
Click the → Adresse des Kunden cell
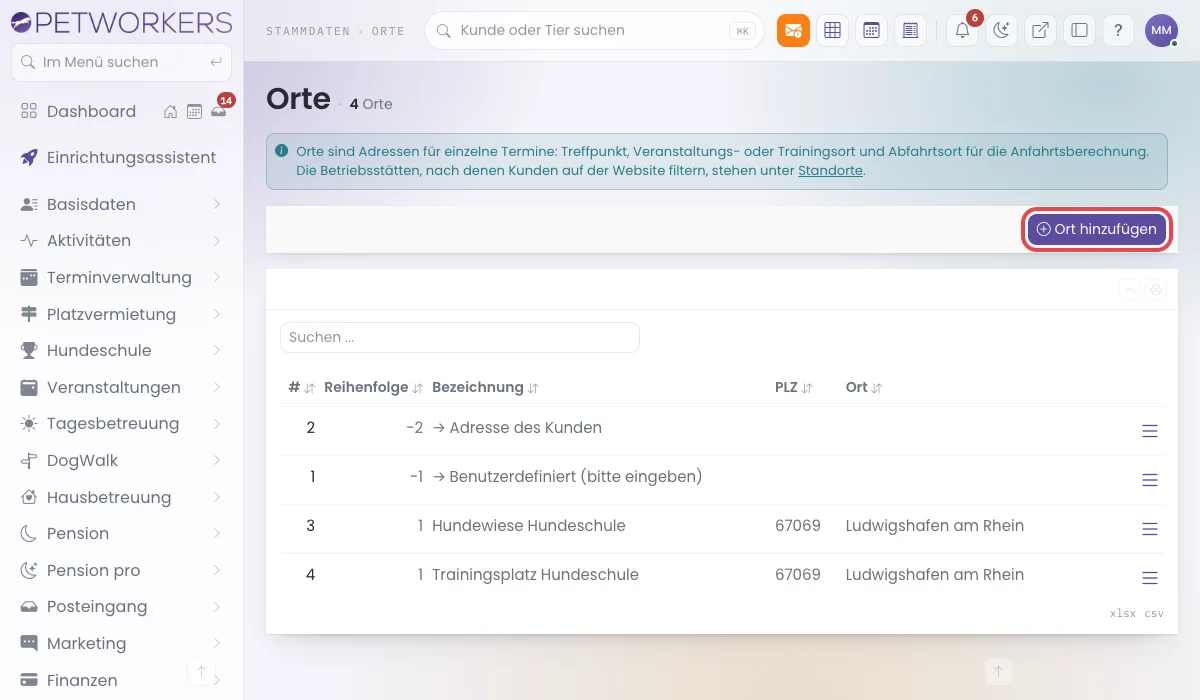click(517, 428)
